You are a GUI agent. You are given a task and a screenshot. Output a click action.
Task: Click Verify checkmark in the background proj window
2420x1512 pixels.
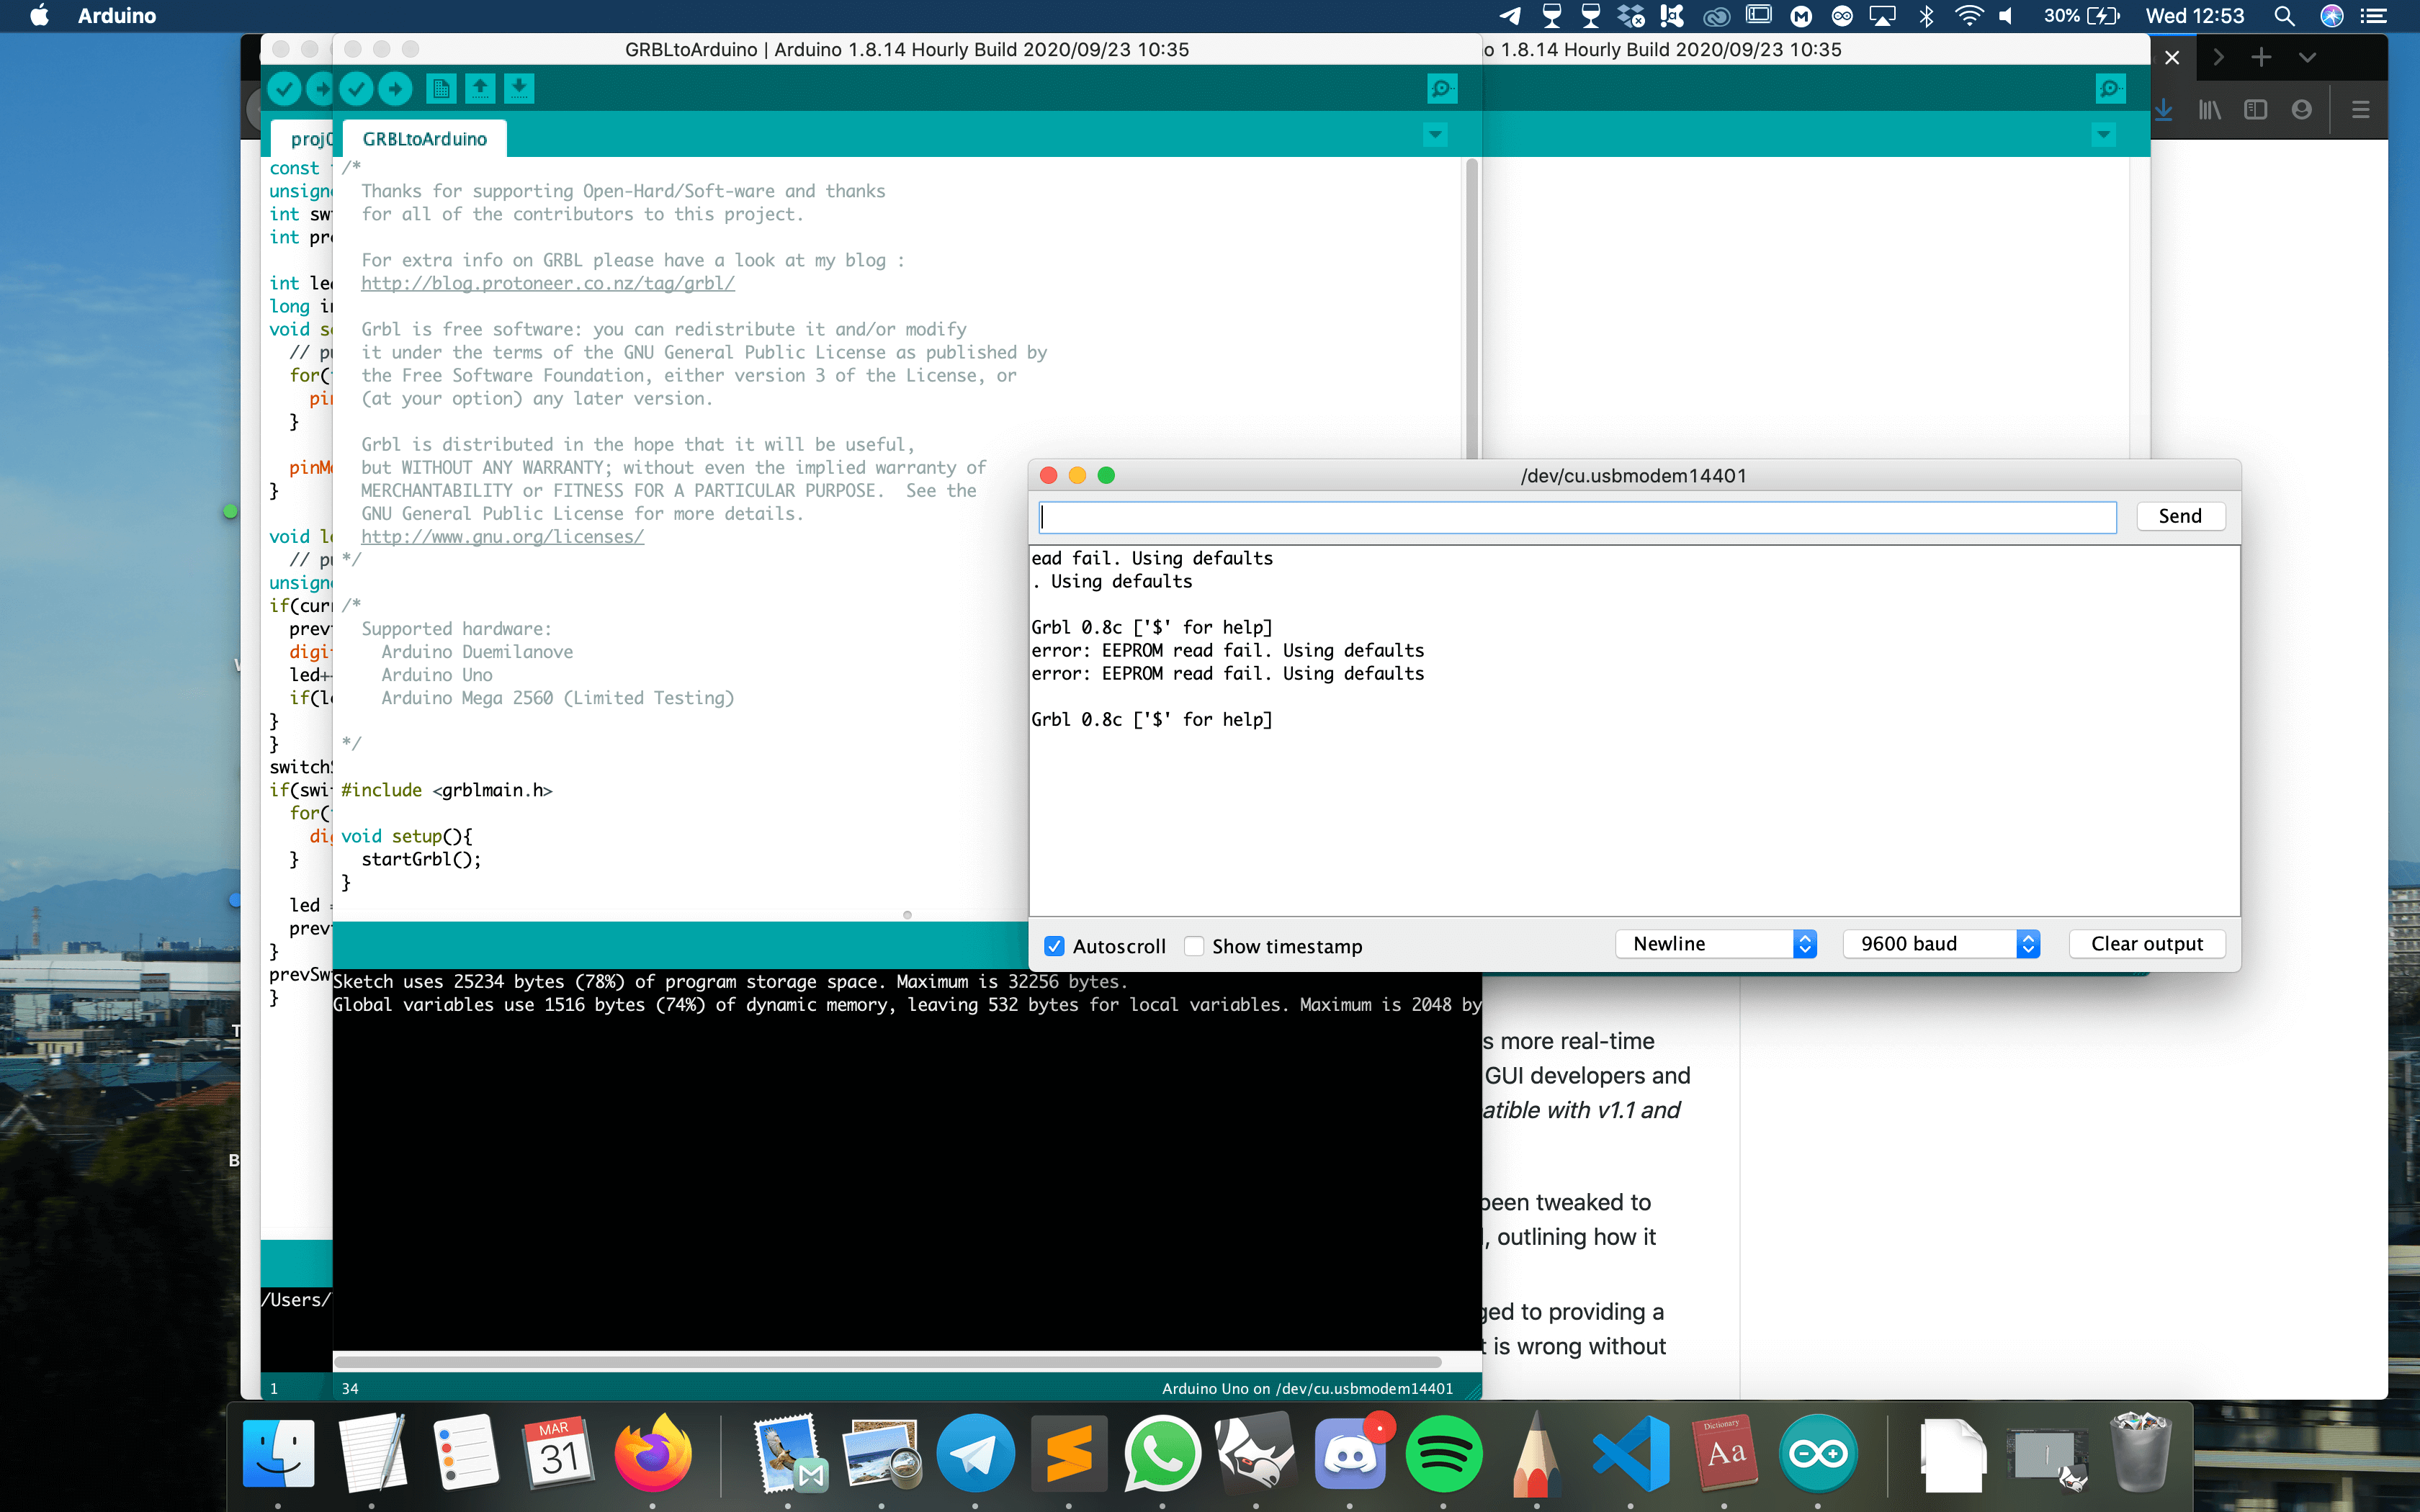pyautogui.click(x=284, y=89)
